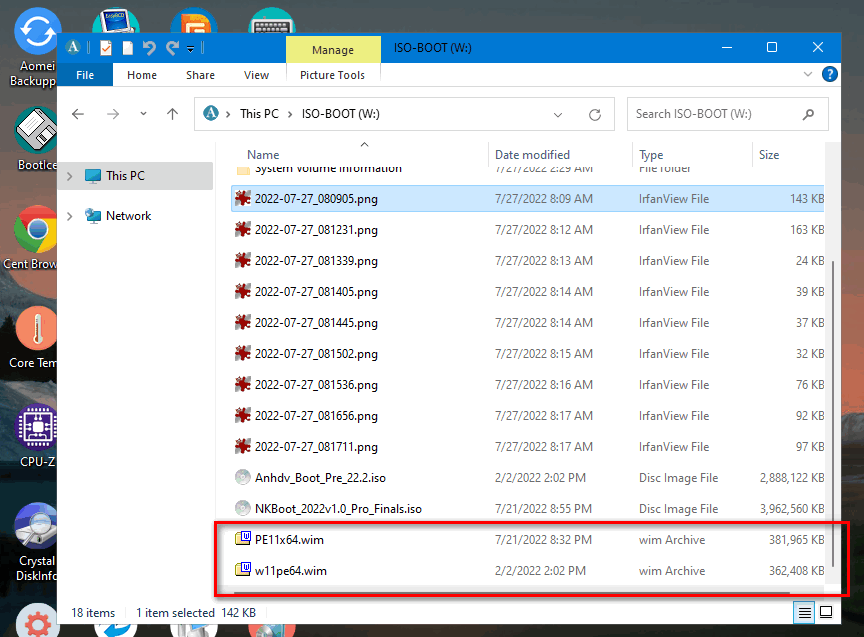Click the horizontal scrollbar of file list
The image size is (864, 637).
(x=512, y=592)
